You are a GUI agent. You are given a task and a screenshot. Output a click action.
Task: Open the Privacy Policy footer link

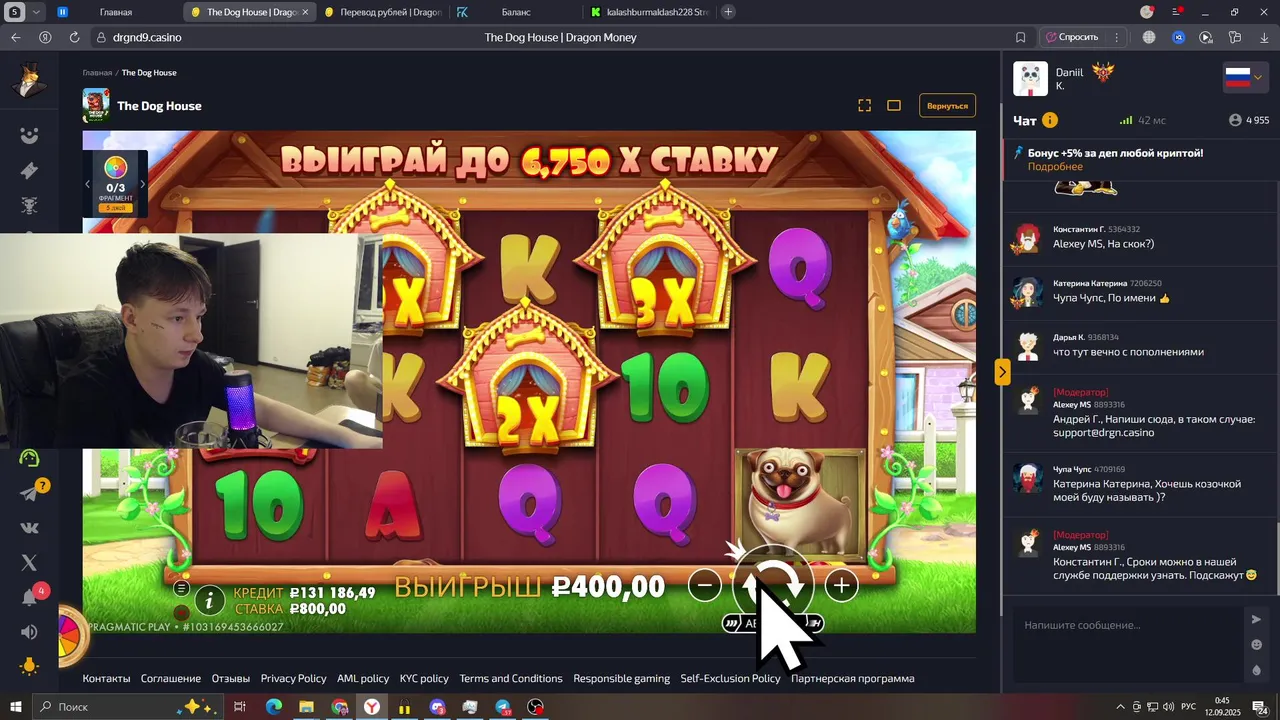coord(294,678)
